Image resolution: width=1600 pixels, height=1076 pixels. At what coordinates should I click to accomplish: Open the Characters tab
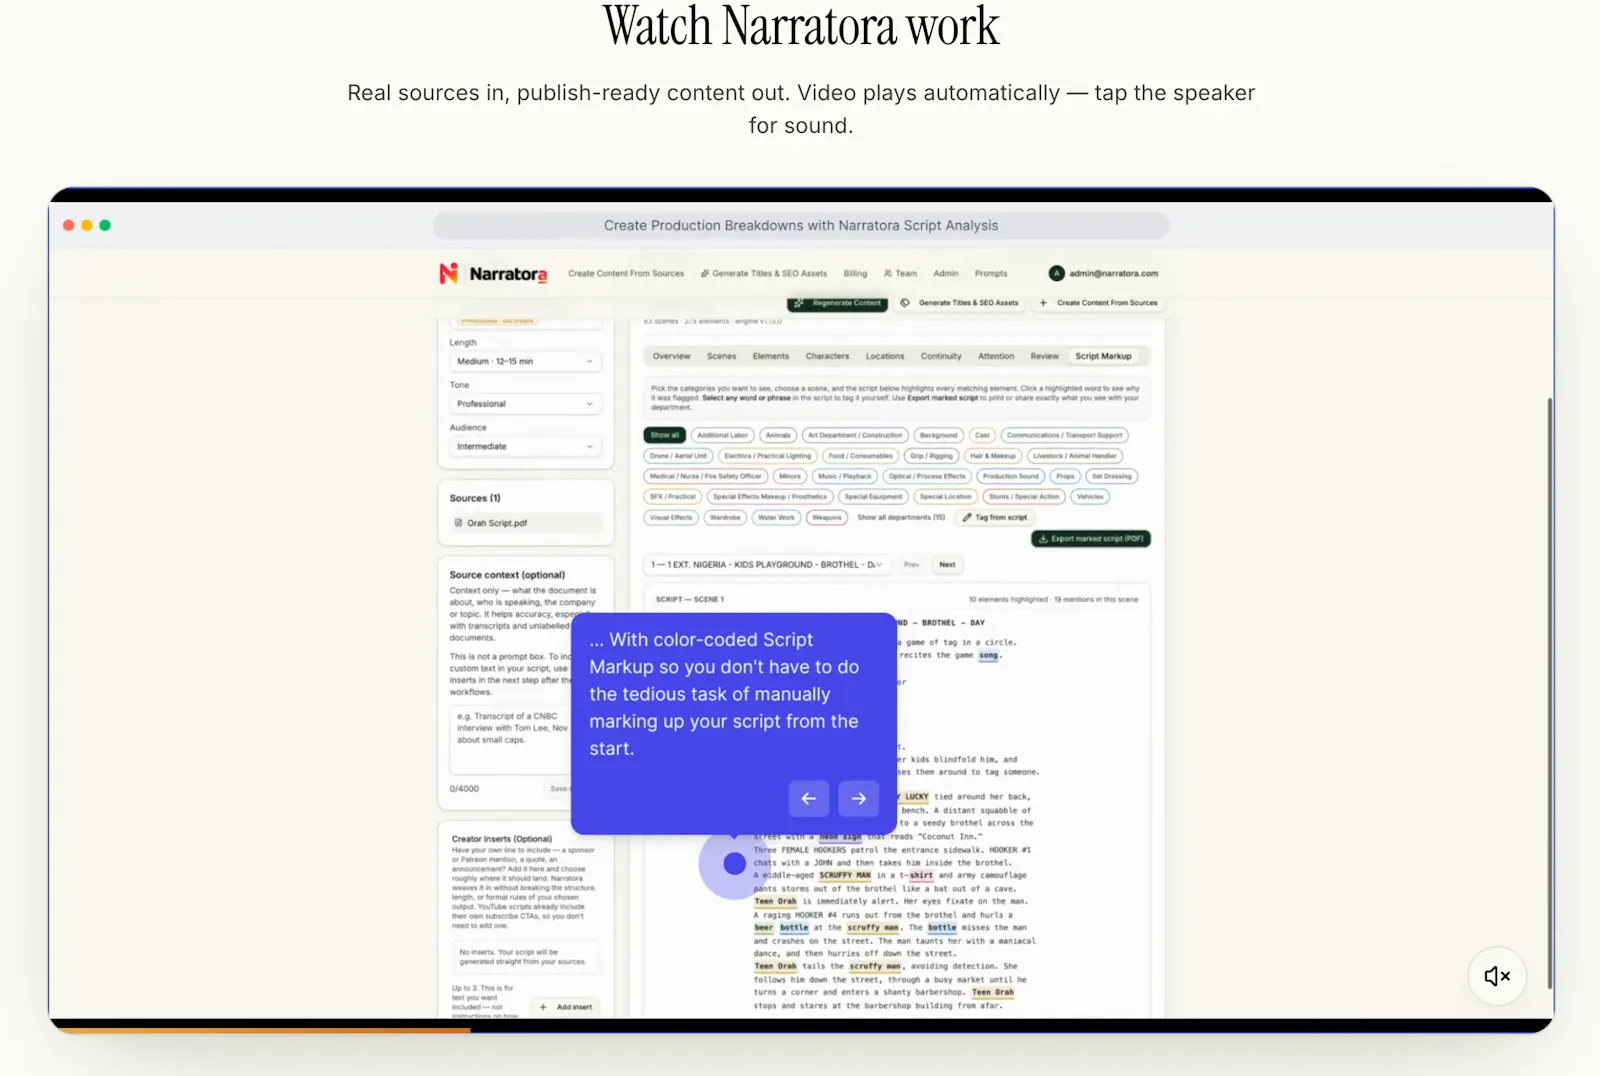(x=827, y=356)
